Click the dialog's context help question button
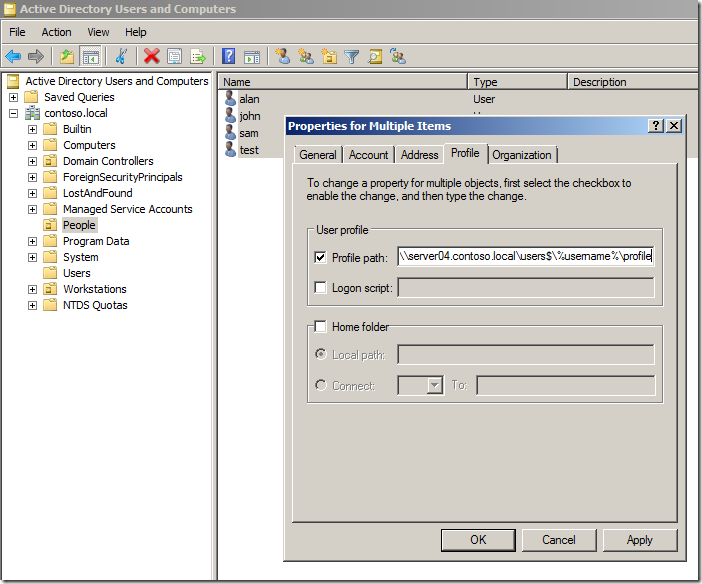The width and height of the screenshot is (702, 584). pos(655,126)
